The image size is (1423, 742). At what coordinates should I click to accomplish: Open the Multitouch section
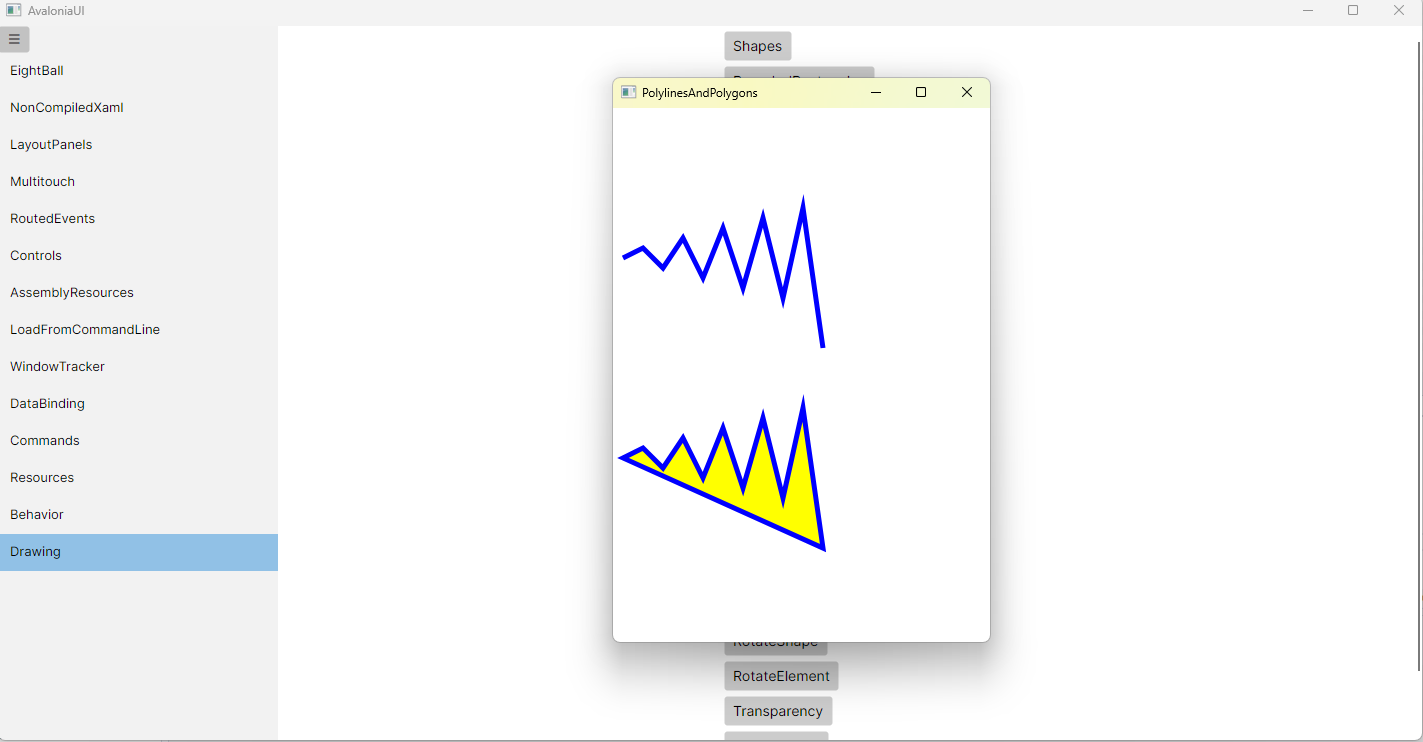click(x=139, y=182)
